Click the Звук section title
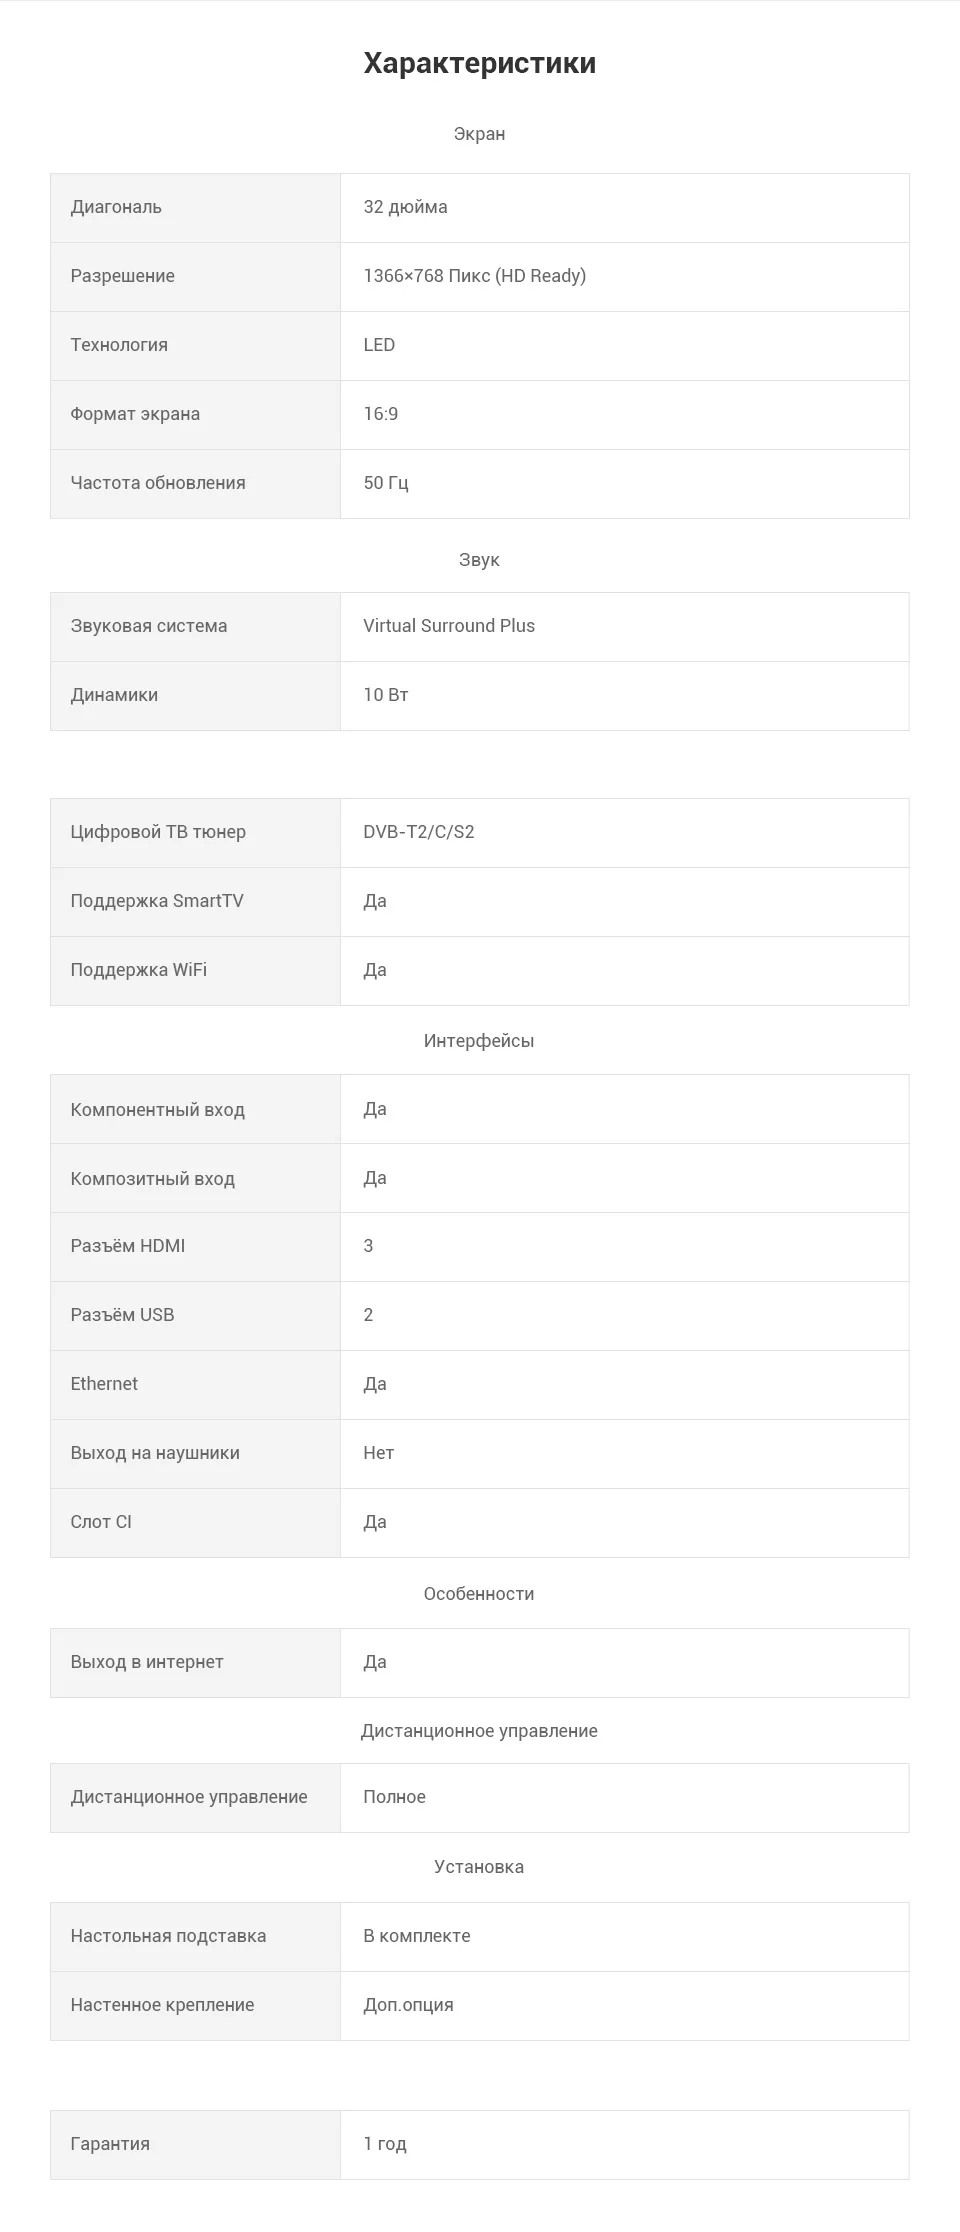The width and height of the screenshot is (960, 2232). 479,560
